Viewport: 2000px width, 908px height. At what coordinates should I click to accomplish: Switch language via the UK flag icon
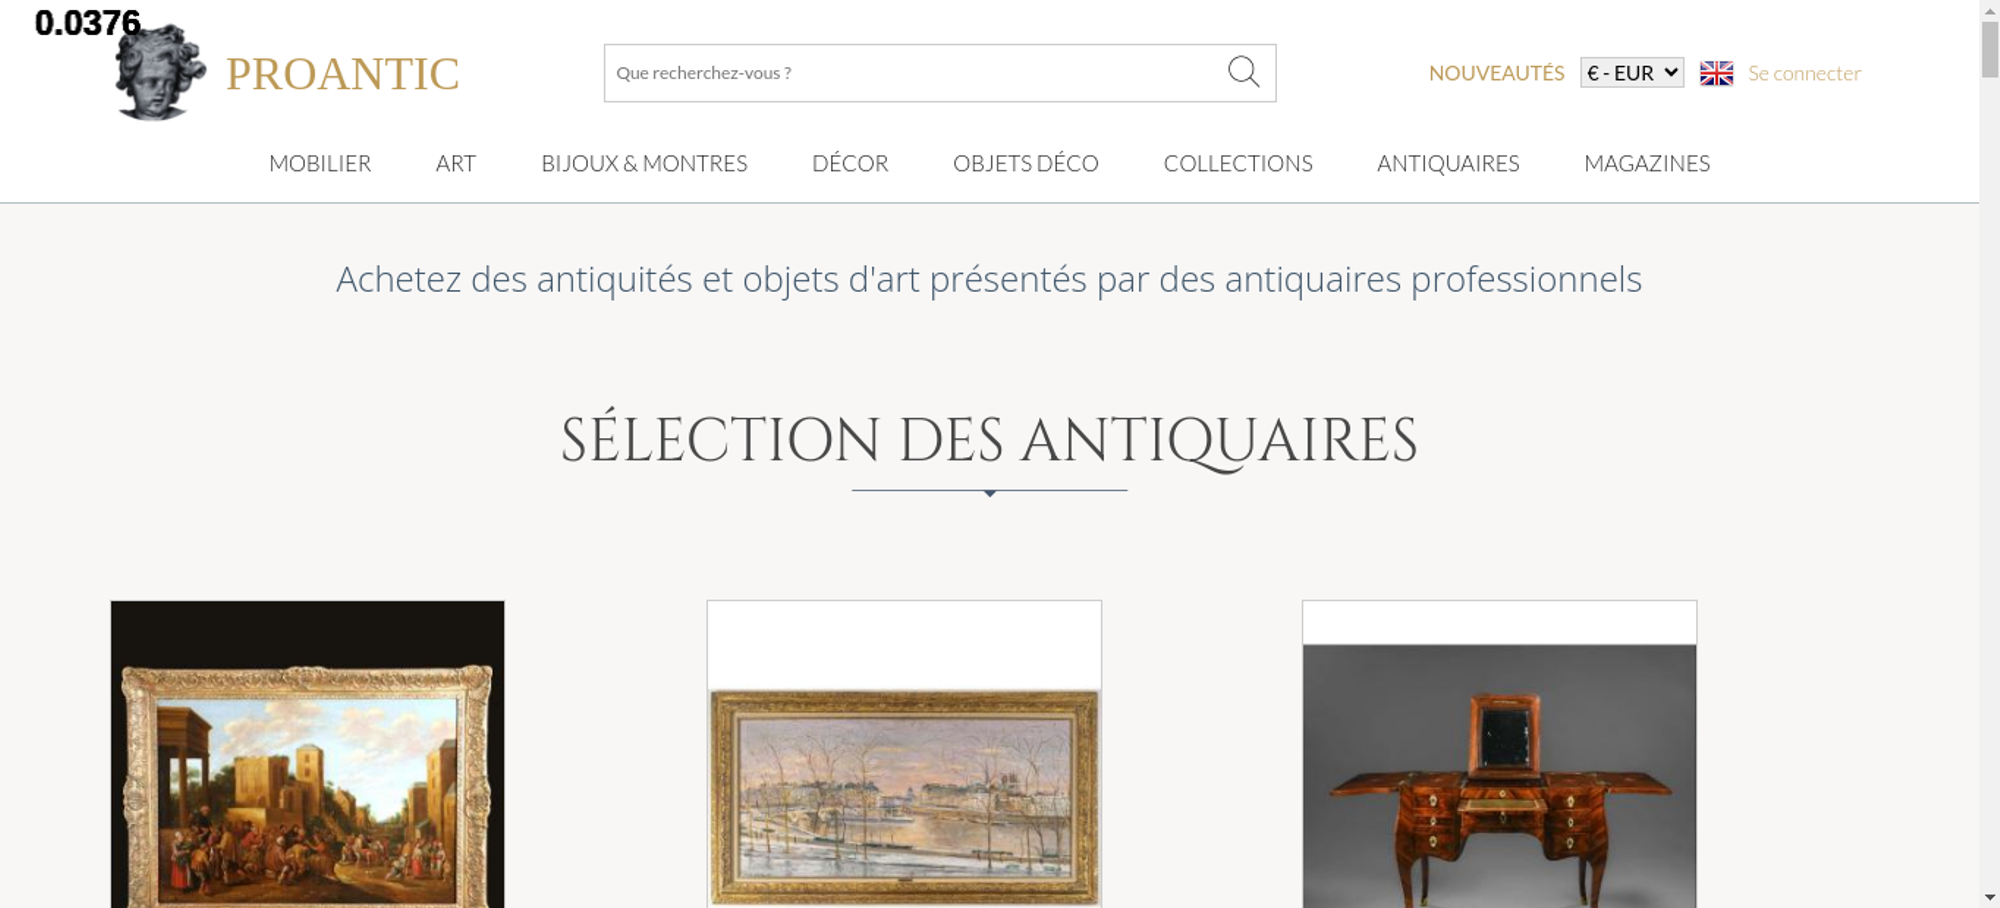1716,73
